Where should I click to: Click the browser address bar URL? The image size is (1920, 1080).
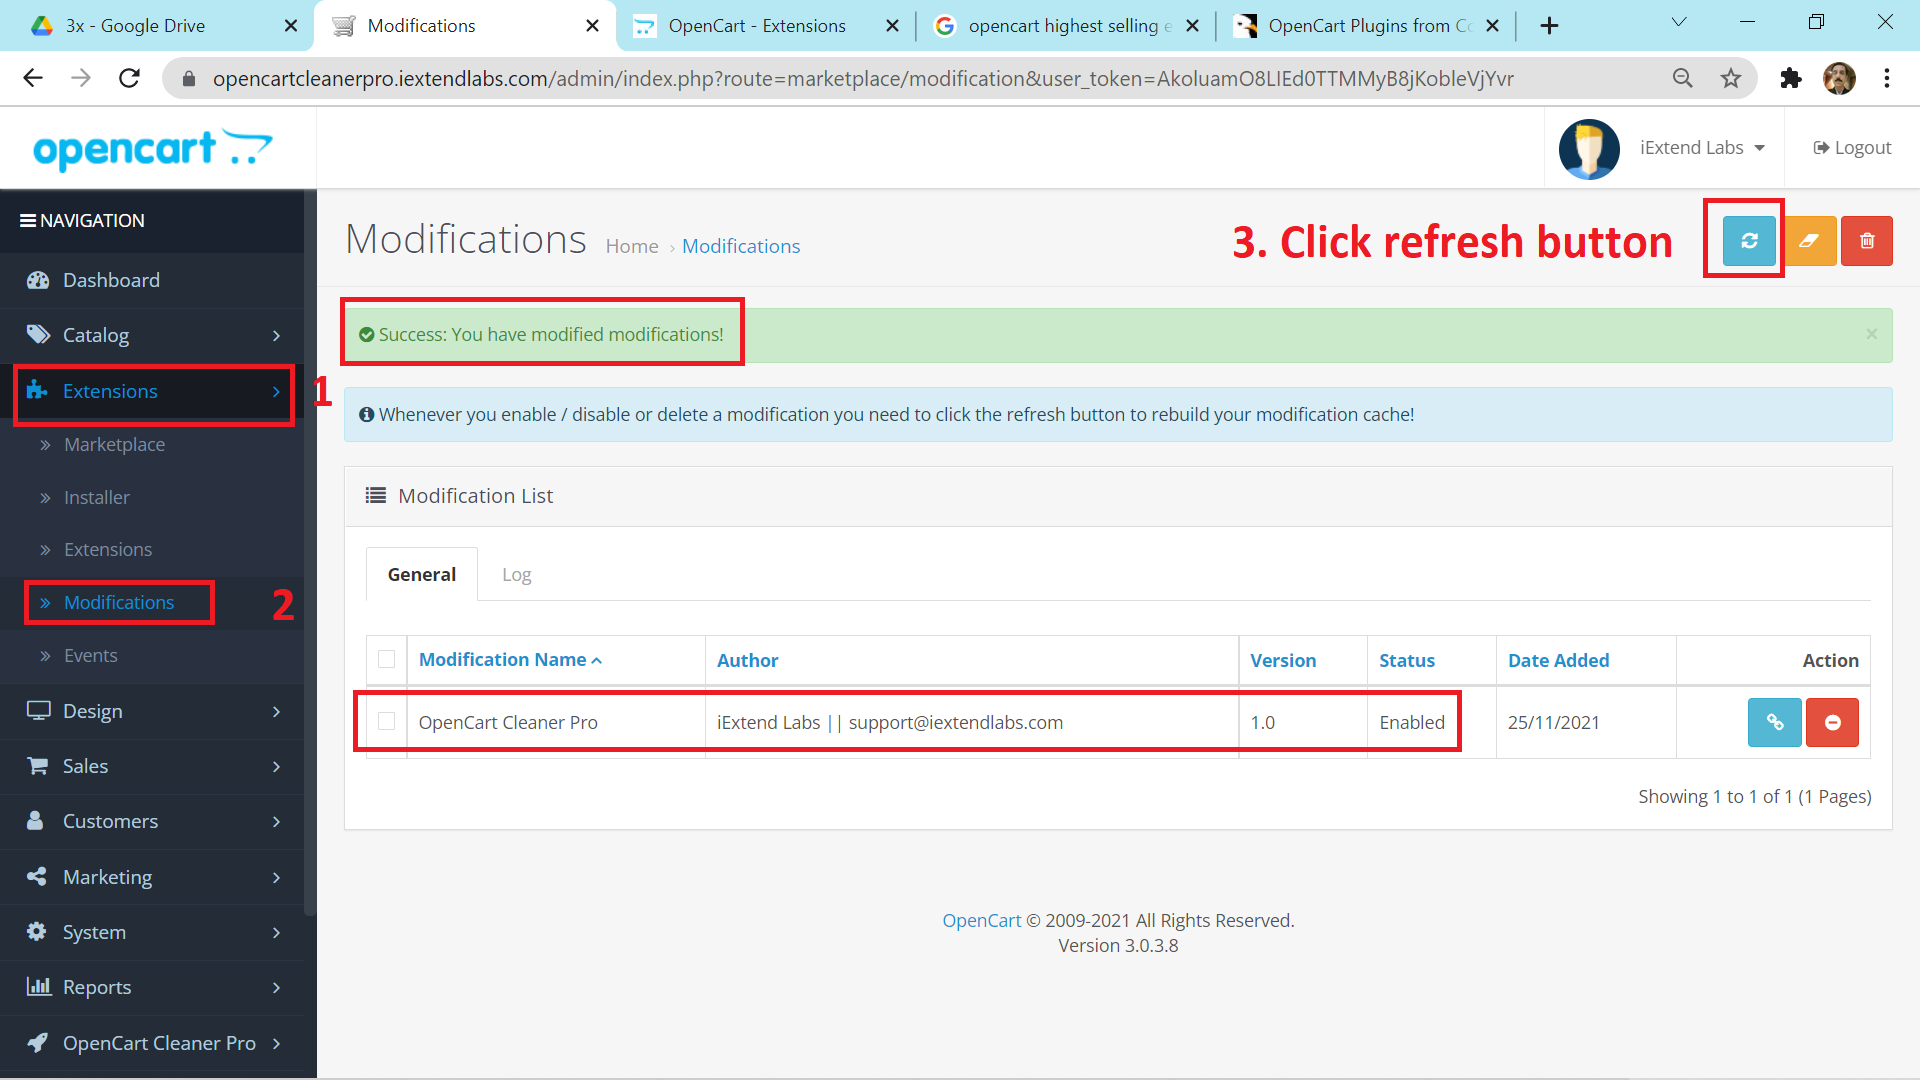pyautogui.click(x=862, y=78)
